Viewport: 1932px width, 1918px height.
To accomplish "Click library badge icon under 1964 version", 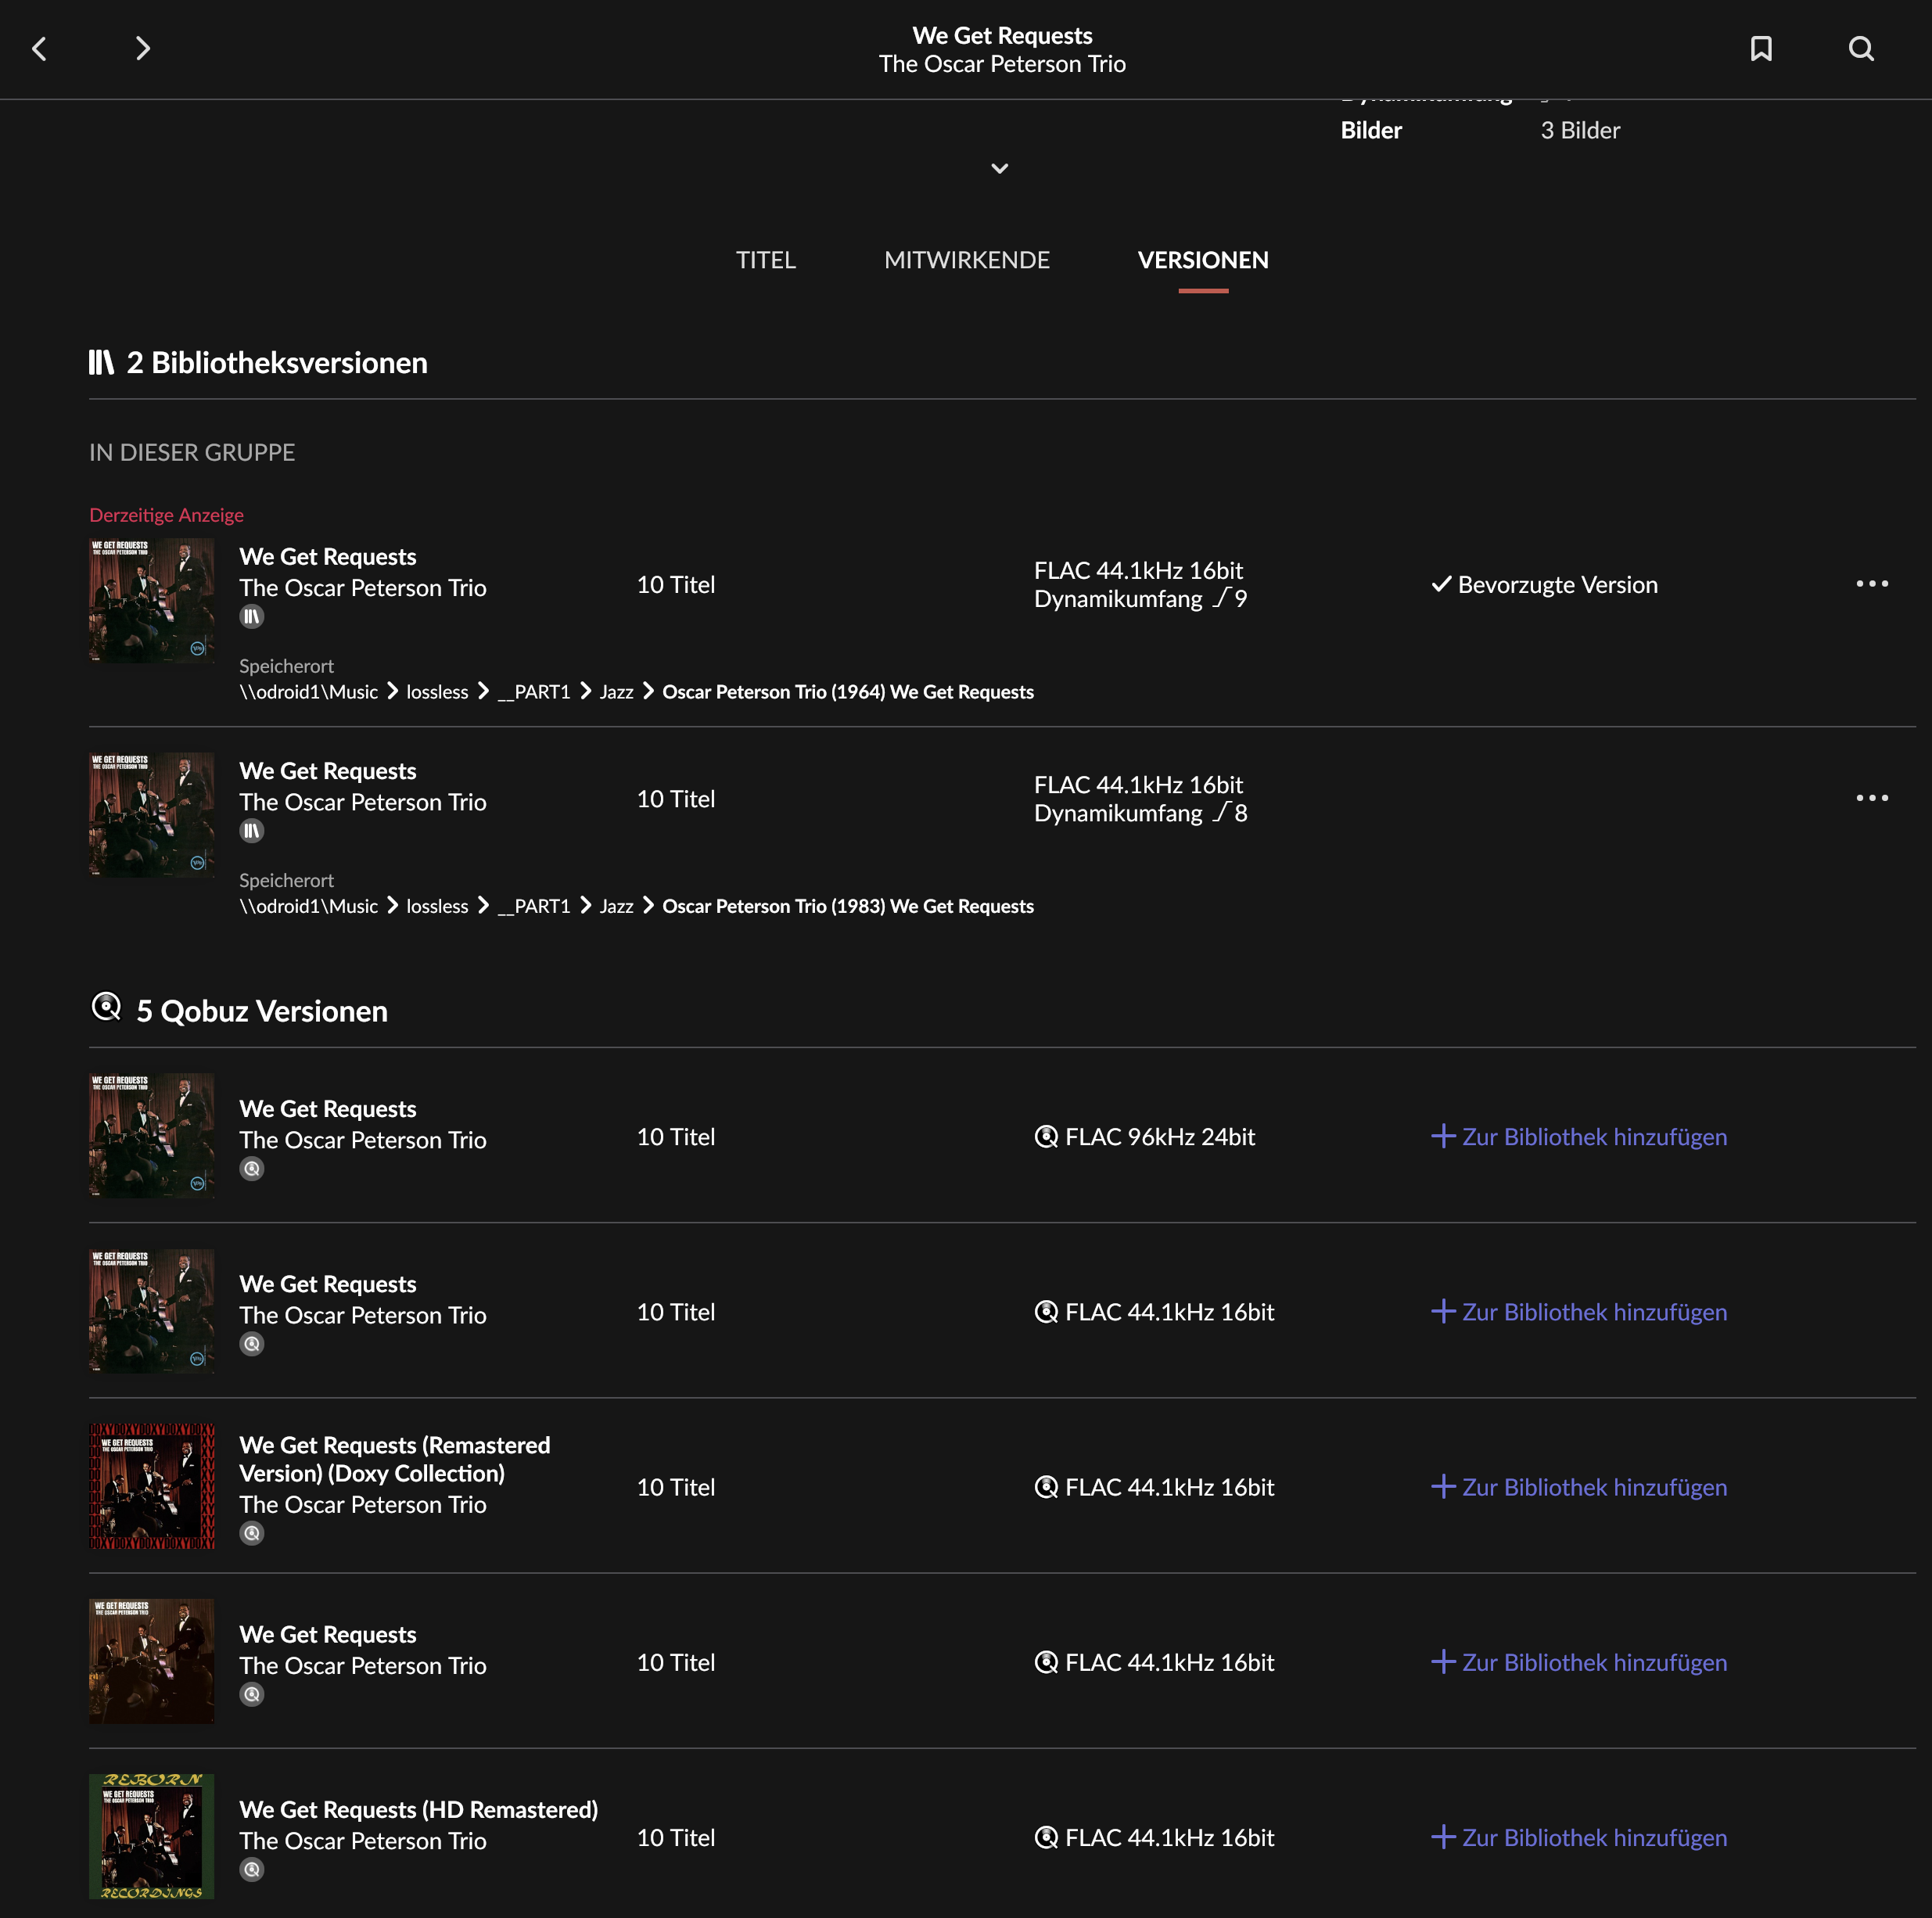I will (252, 617).
